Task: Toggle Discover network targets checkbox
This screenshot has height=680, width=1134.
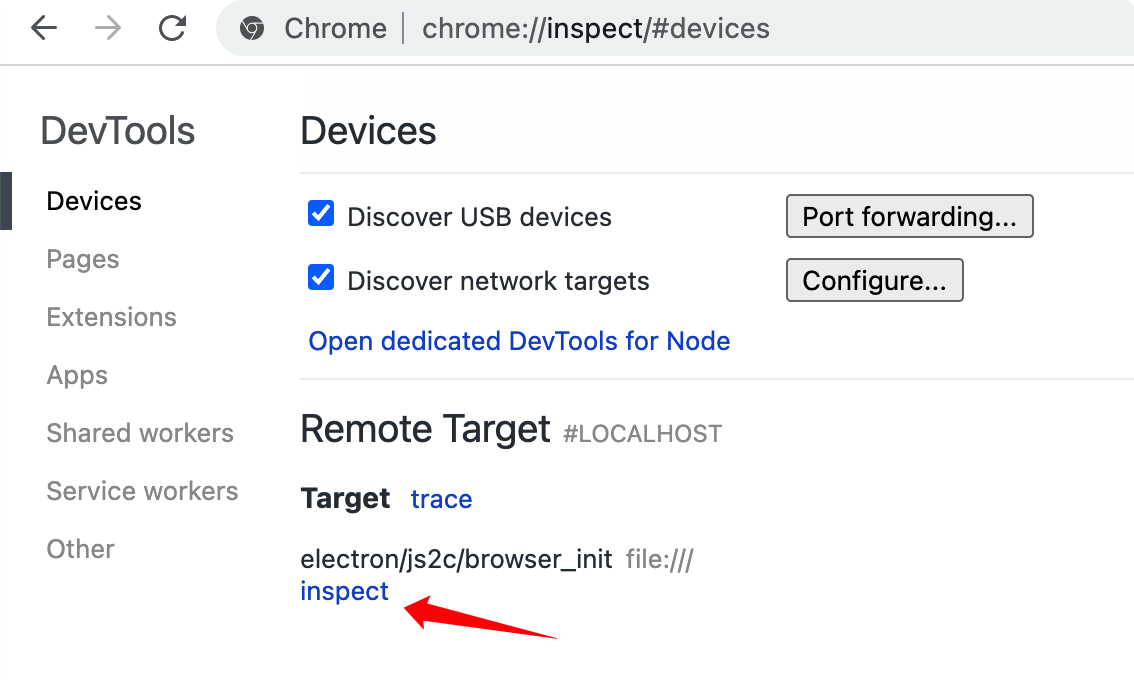Action: 320,278
